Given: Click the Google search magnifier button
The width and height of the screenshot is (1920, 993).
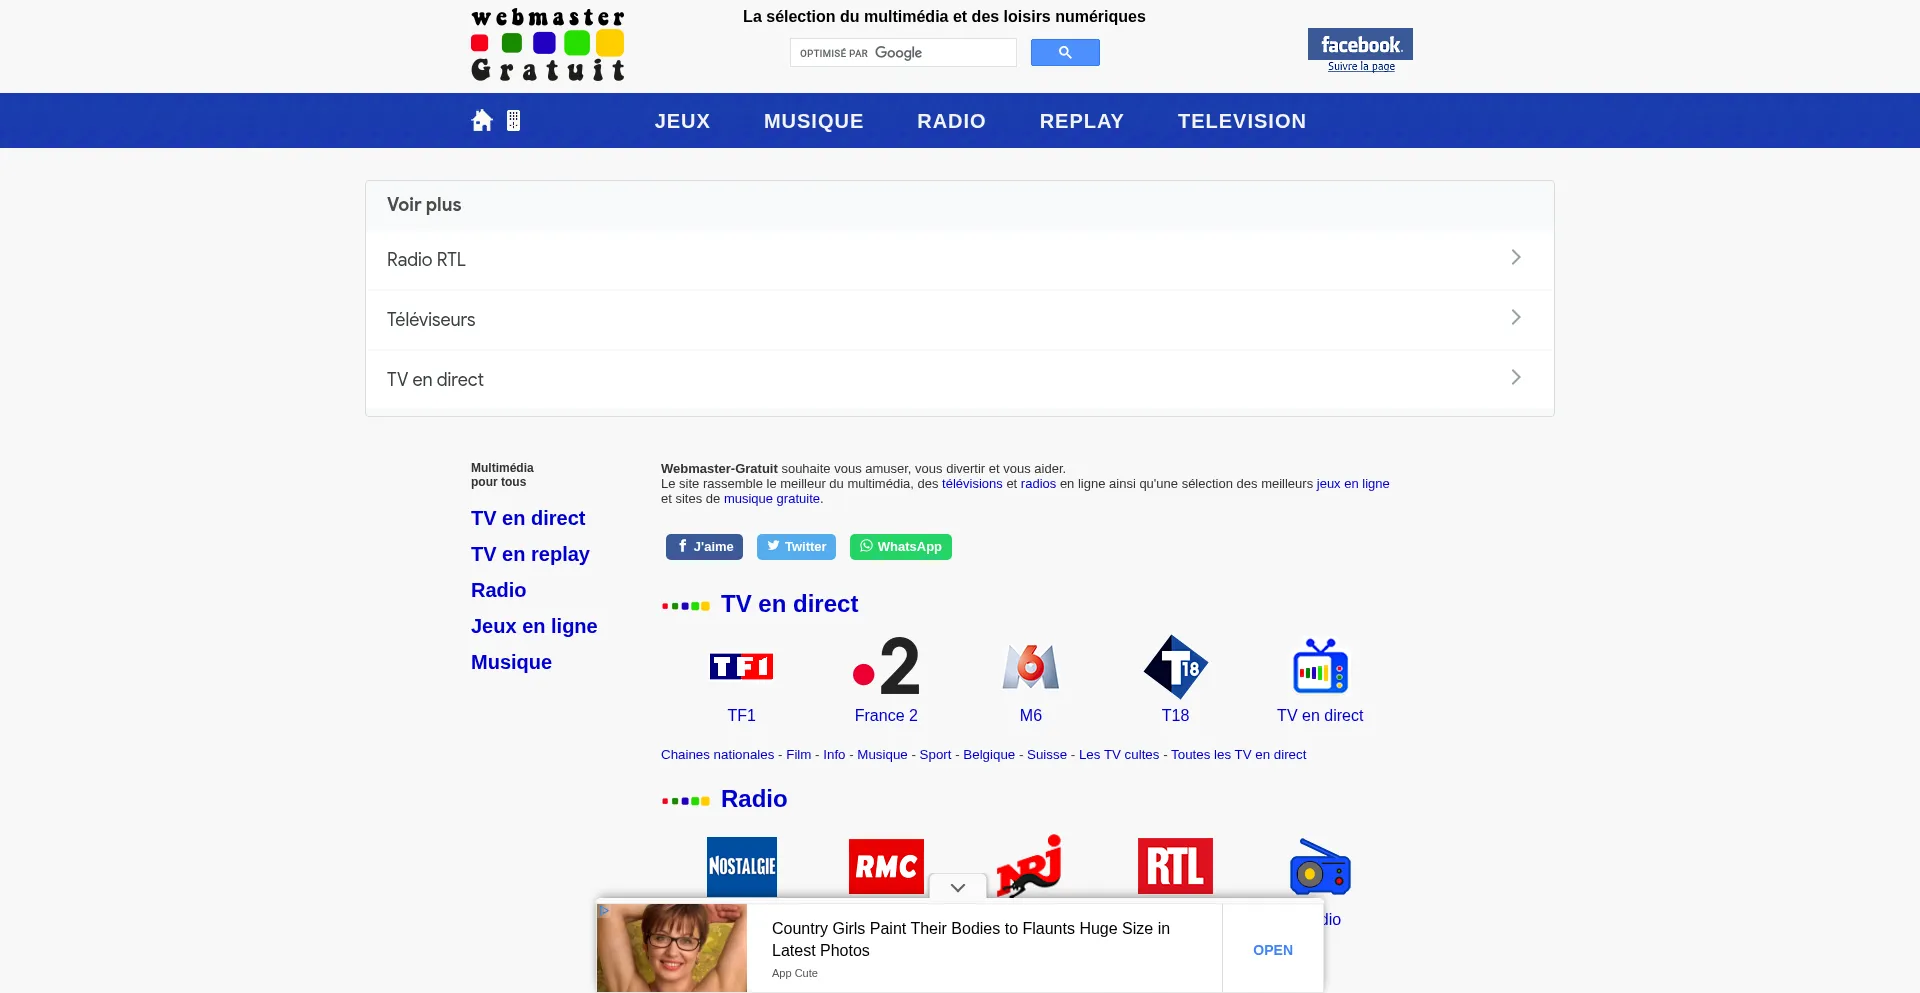Looking at the screenshot, I should pyautogui.click(x=1064, y=52).
